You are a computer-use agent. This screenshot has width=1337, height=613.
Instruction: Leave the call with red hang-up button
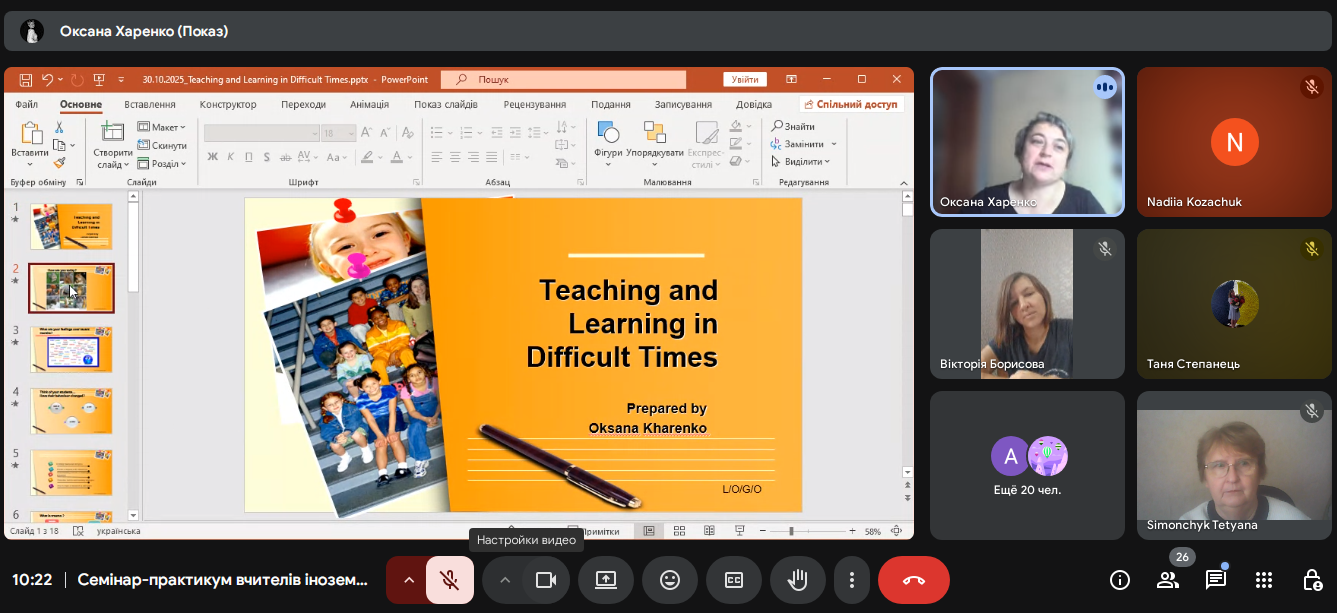pyautogui.click(x=913, y=580)
